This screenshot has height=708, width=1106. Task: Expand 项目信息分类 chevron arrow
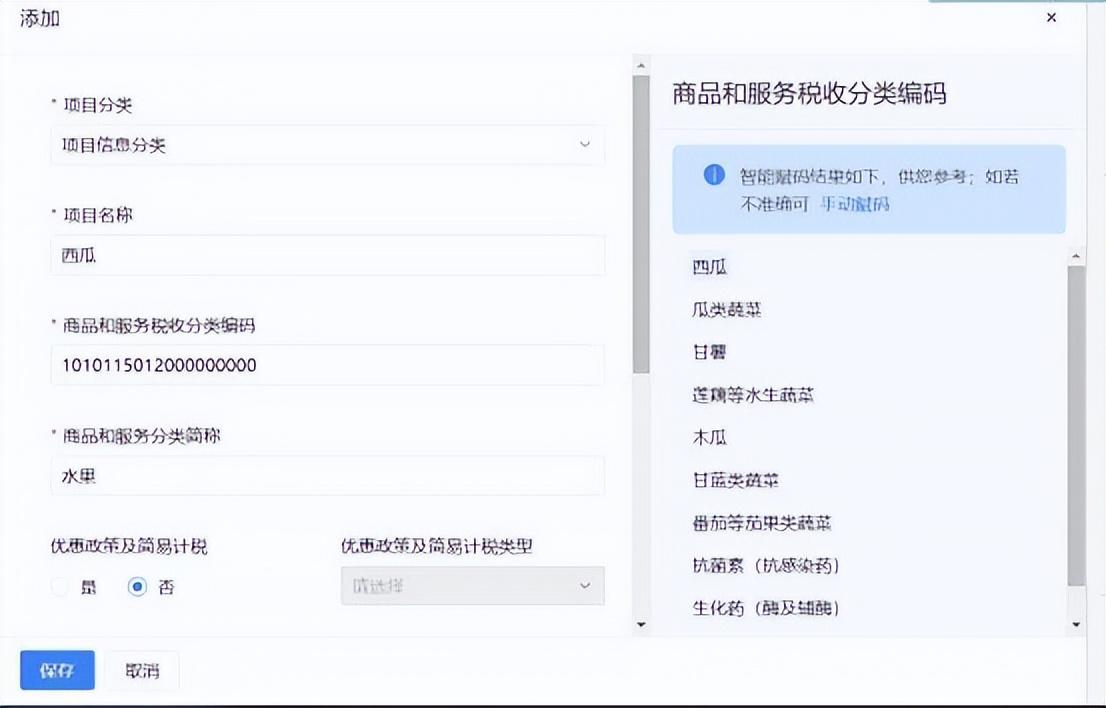[x=585, y=145]
